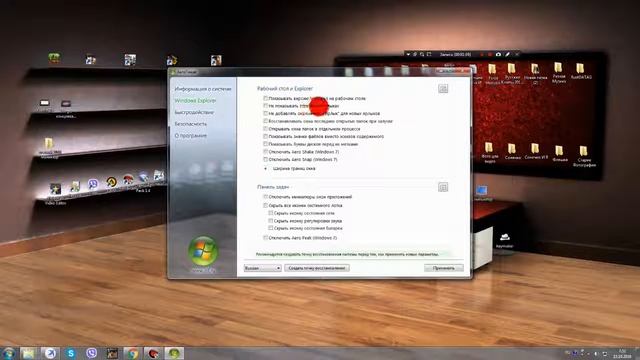640x360 pixels.
Task: Toggle 'Показывать буквы дисков перед их метками'
Action: click(x=266, y=144)
